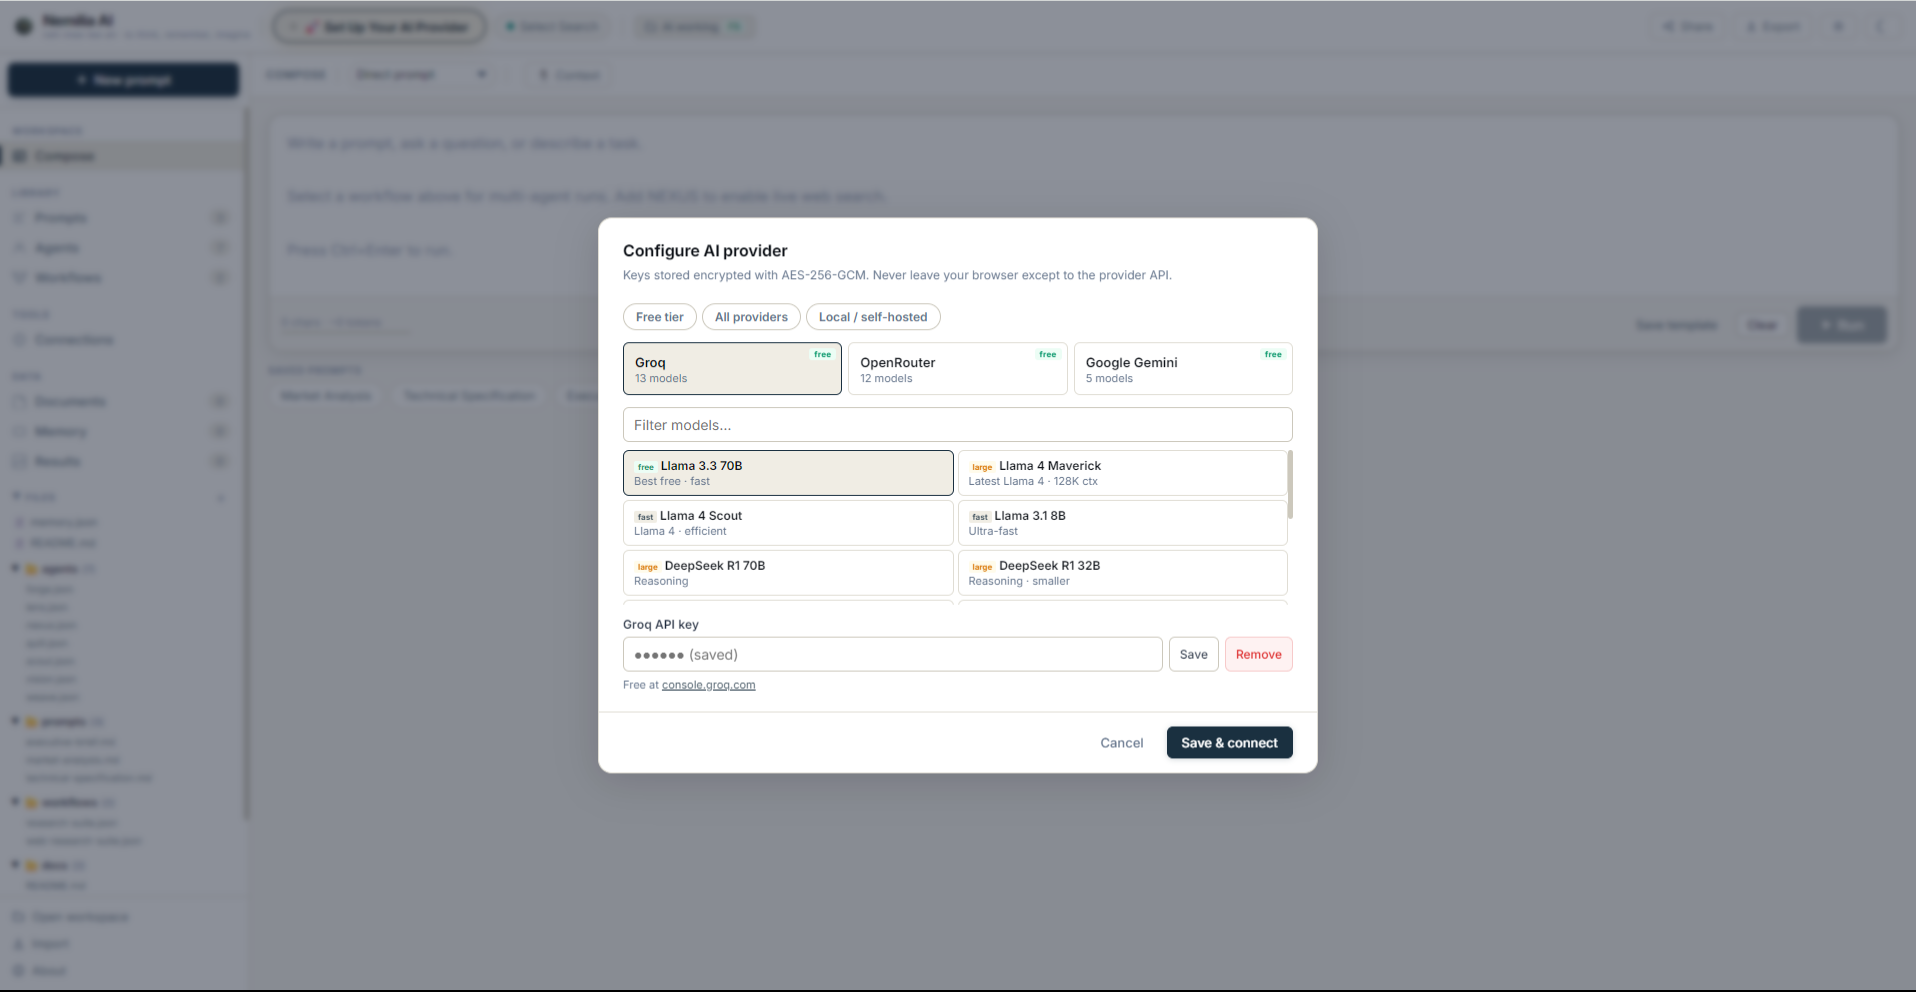The height and width of the screenshot is (992, 1916).
Task: Open the console.groq.com link
Action: click(708, 685)
